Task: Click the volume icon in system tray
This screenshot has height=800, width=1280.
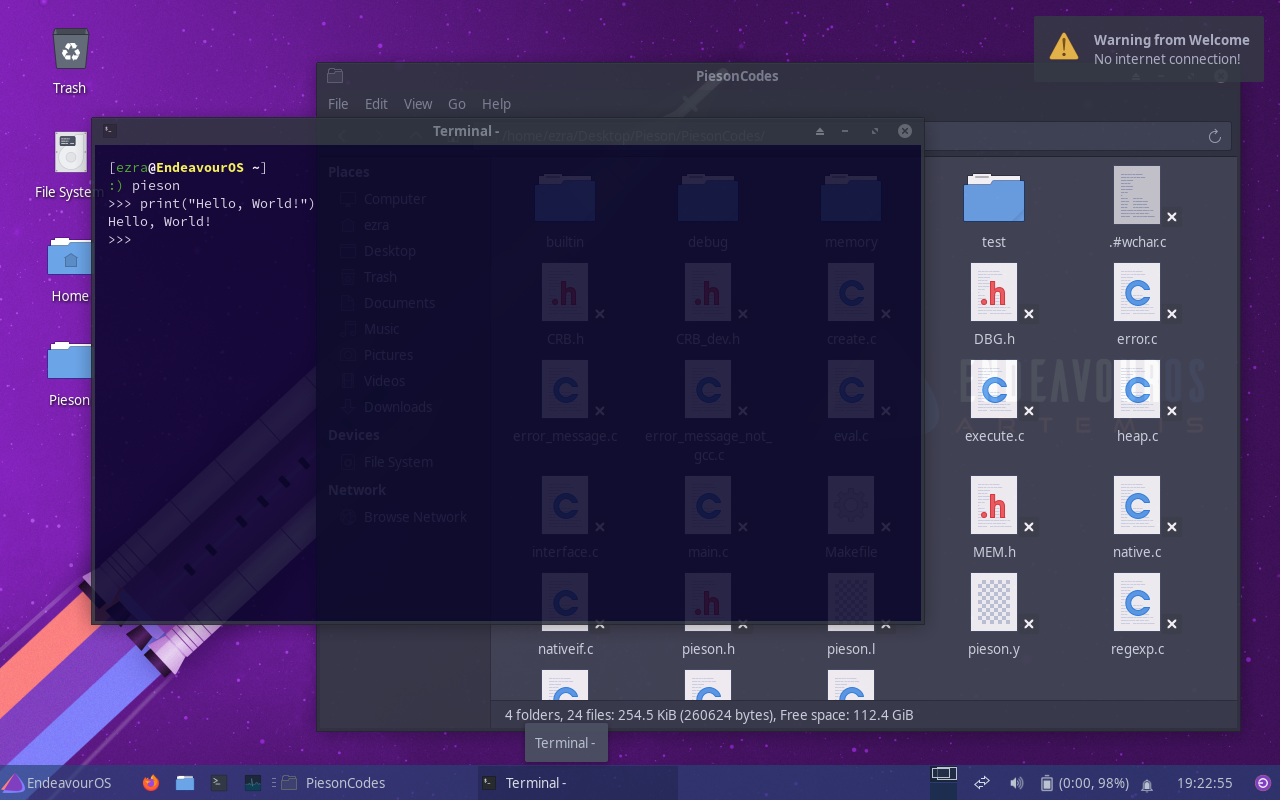Action: click(x=1016, y=783)
